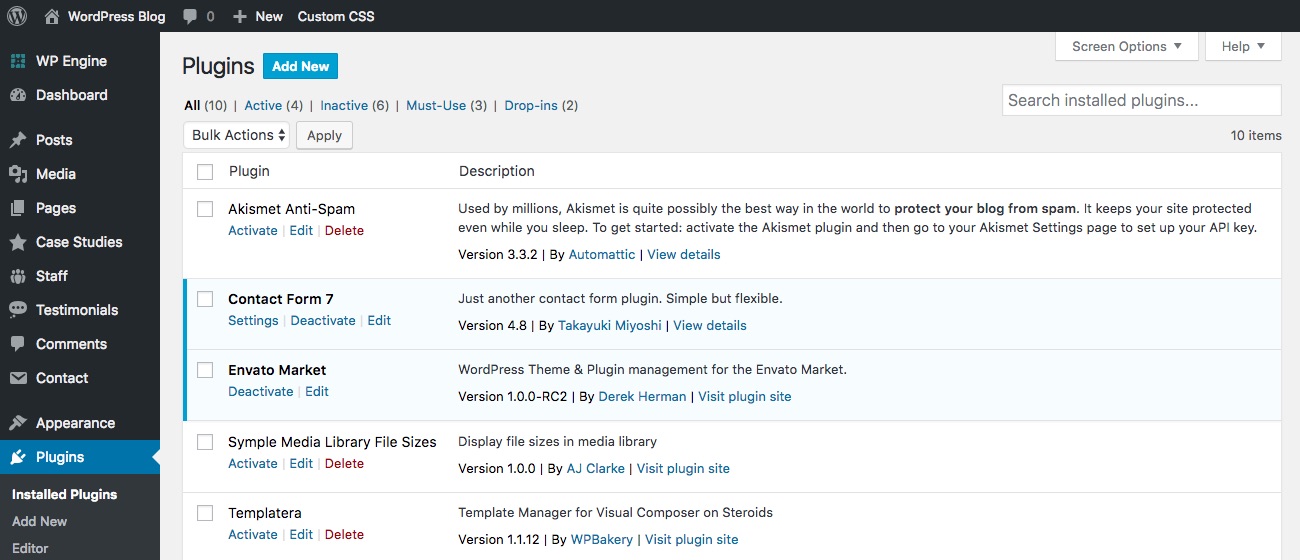The image size is (1300, 560).
Task: Click the Comments bubble icon in sidebar
Action: [x=18, y=344]
